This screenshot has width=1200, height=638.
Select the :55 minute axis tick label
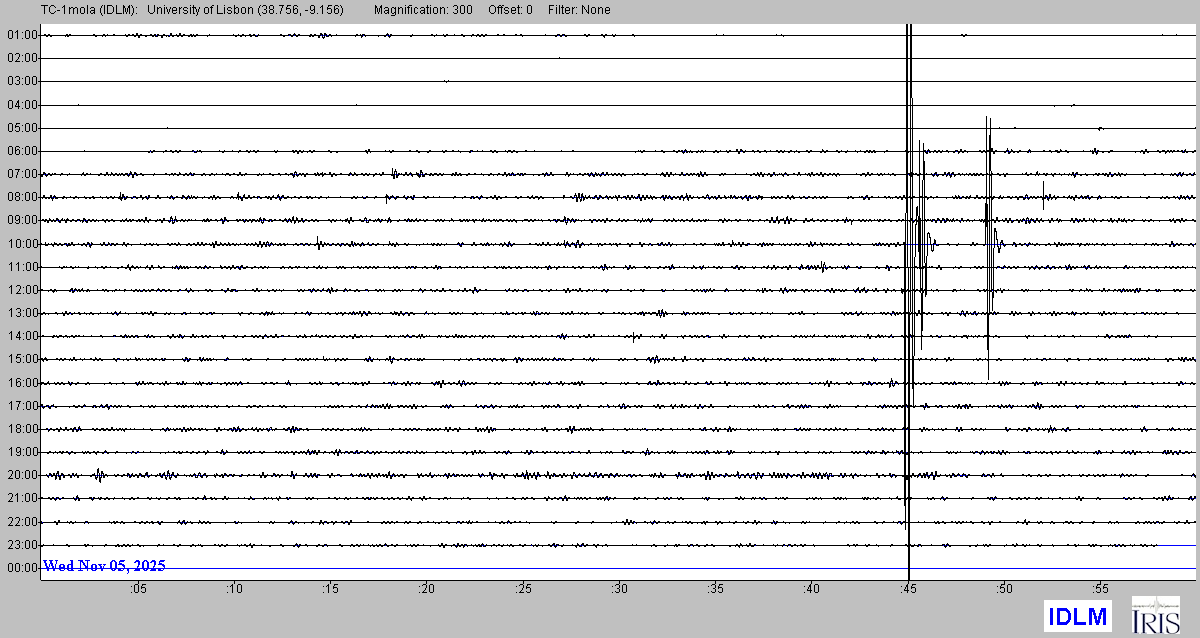click(1100, 588)
